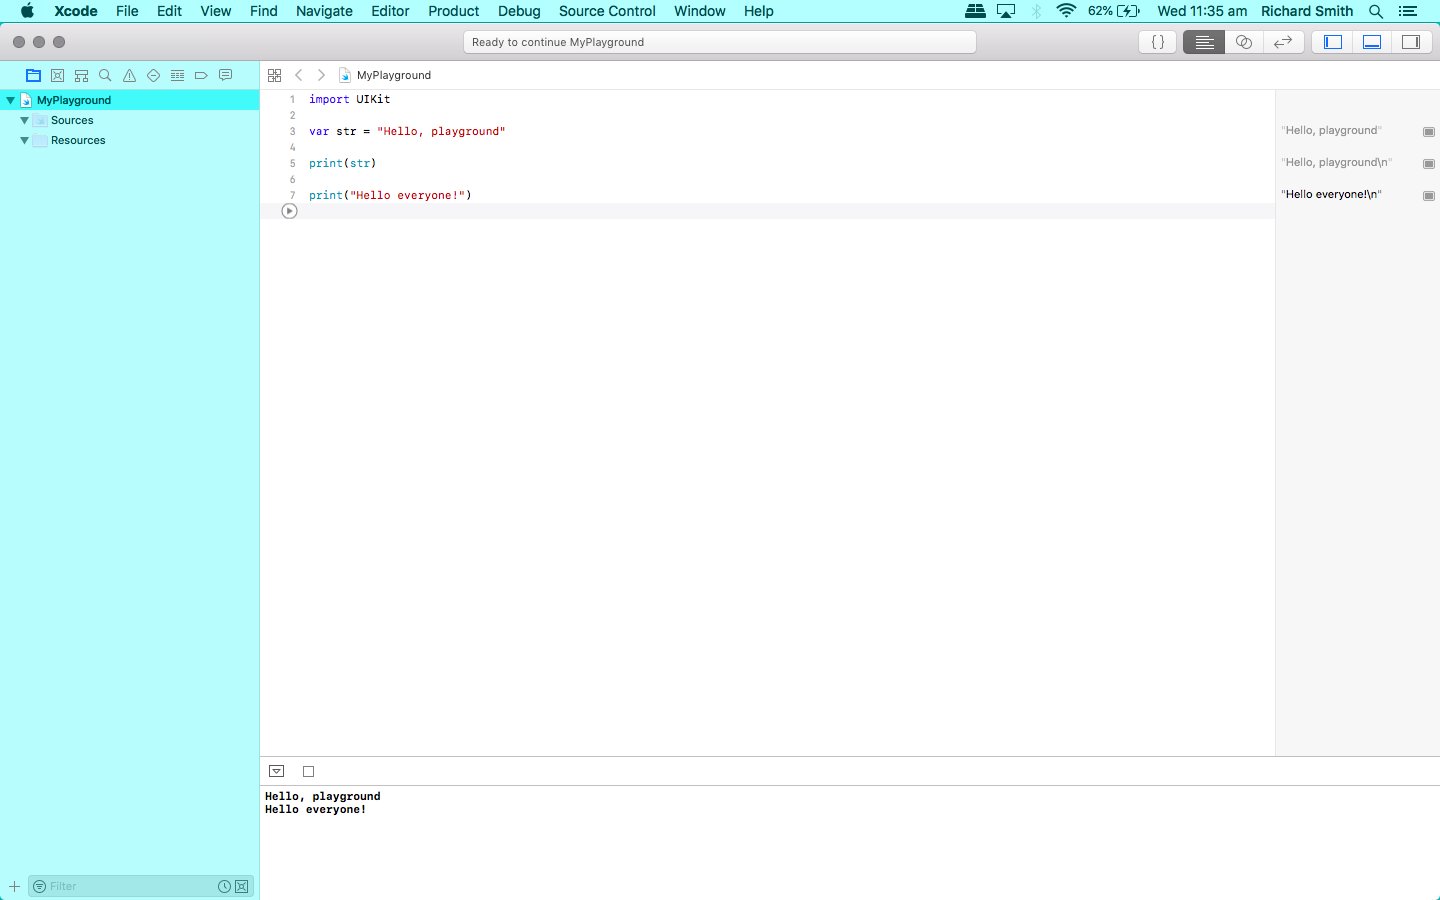Open the Xcode application menu

click(76, 11)
